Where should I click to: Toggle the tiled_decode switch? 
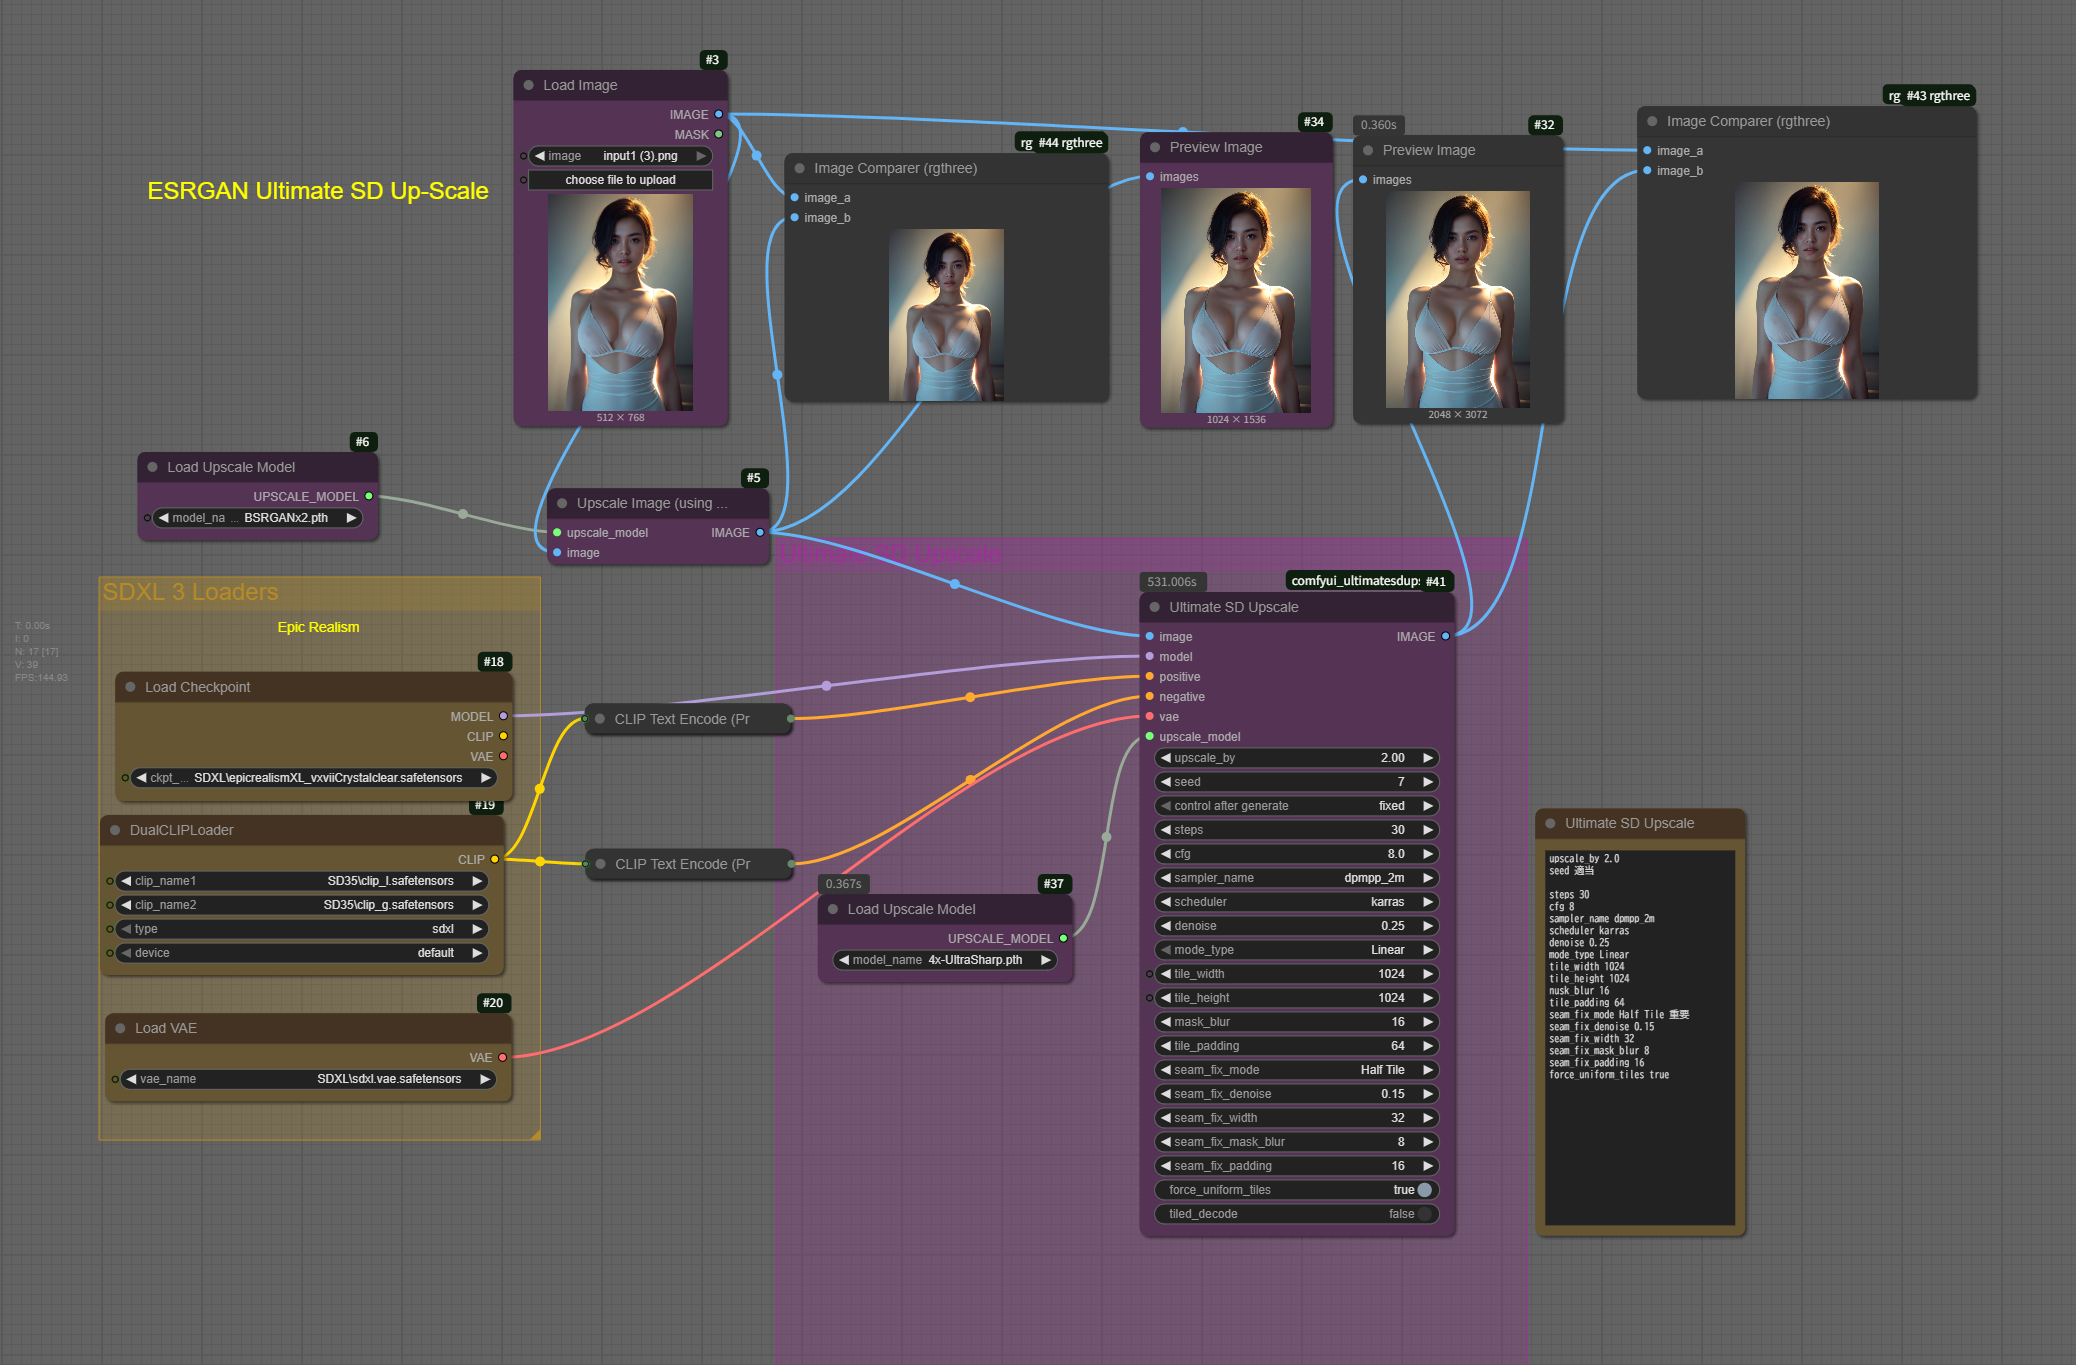tap(1424, 1214)
